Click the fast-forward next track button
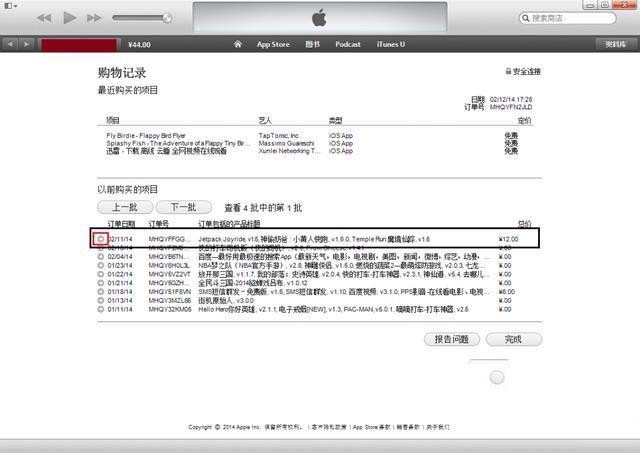Viewport: 640px width, 453px height. [93, 18]
